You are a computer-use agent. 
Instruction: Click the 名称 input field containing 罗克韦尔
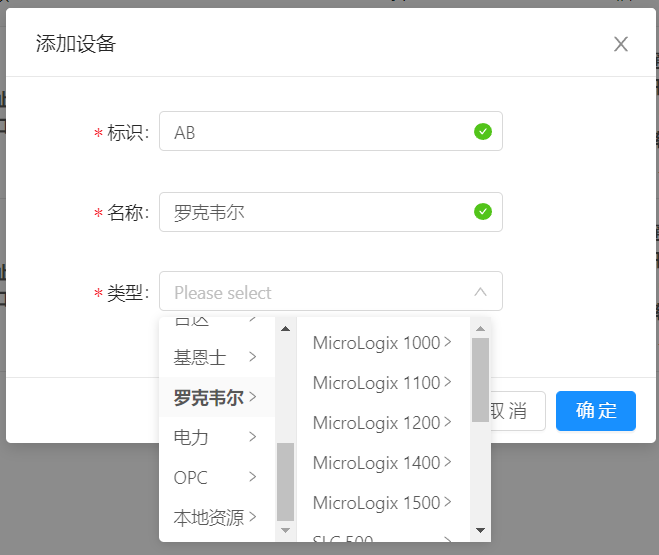(331, 212)
